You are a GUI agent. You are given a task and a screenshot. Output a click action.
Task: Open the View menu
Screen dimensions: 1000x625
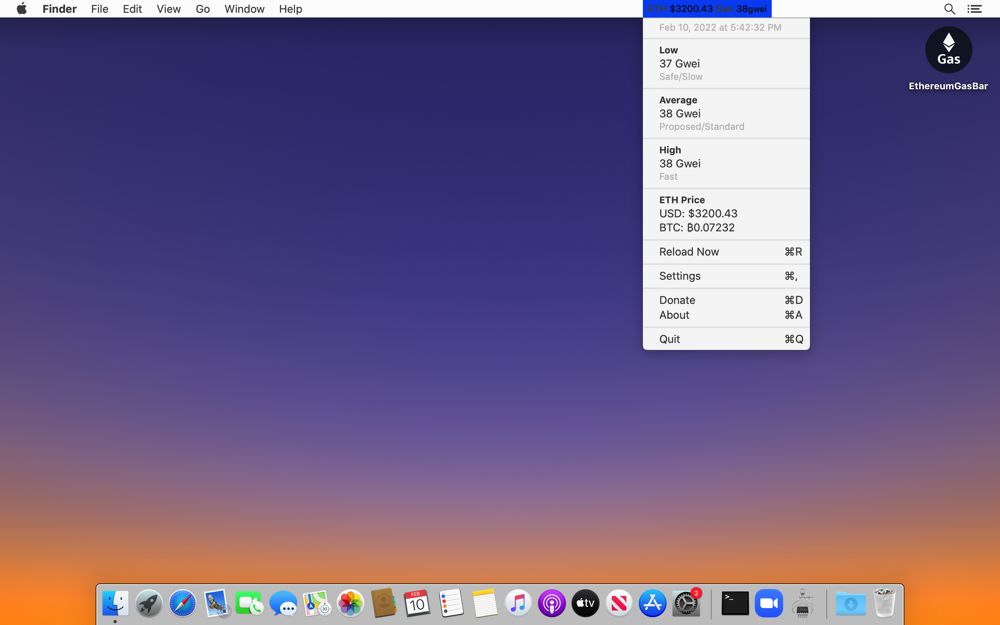point(168,9)
